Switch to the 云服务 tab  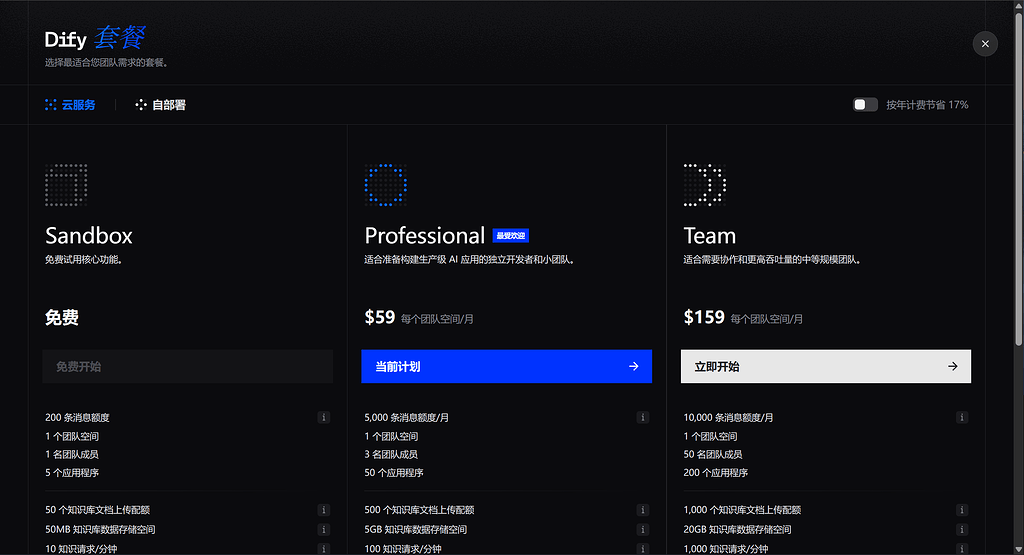click(70, 105)
